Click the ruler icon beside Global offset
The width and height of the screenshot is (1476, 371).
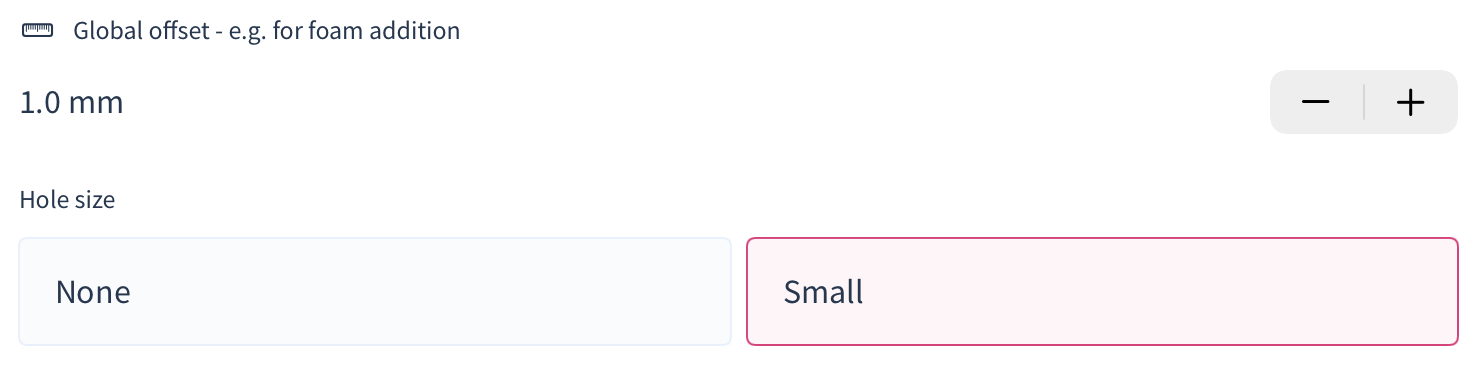tap(38, 31)
